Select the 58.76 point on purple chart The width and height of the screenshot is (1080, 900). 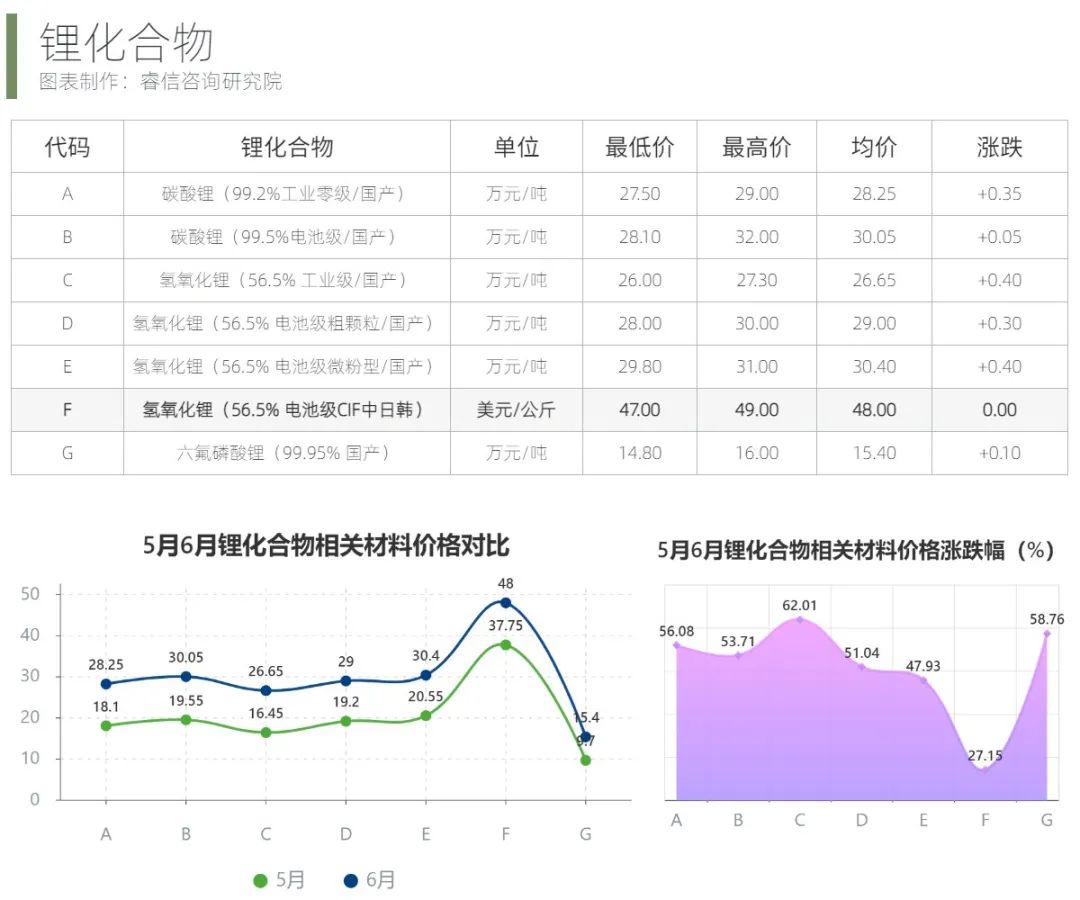(x=1047, y=633)
